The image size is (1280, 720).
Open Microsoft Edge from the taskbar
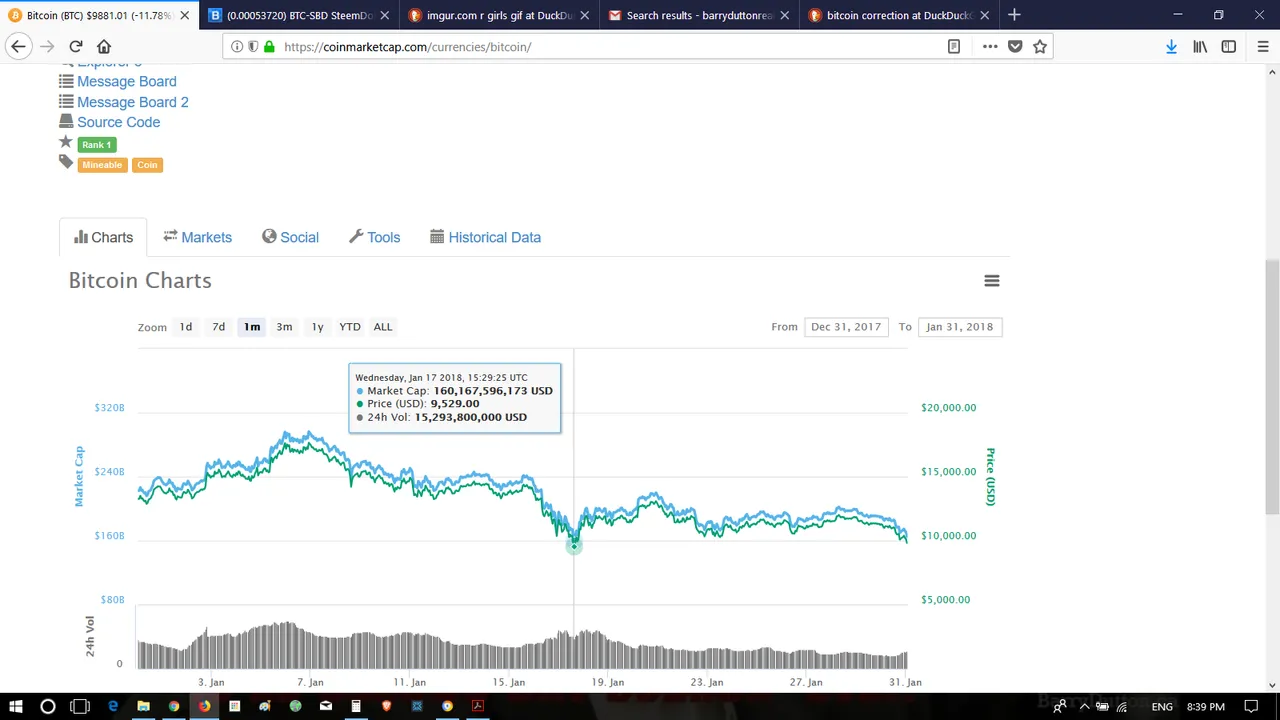[113, 706]
